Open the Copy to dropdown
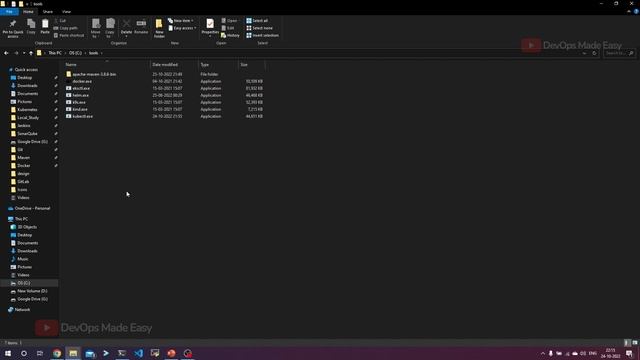This screenshot has width=640, height=360. [x=110, y=28]
